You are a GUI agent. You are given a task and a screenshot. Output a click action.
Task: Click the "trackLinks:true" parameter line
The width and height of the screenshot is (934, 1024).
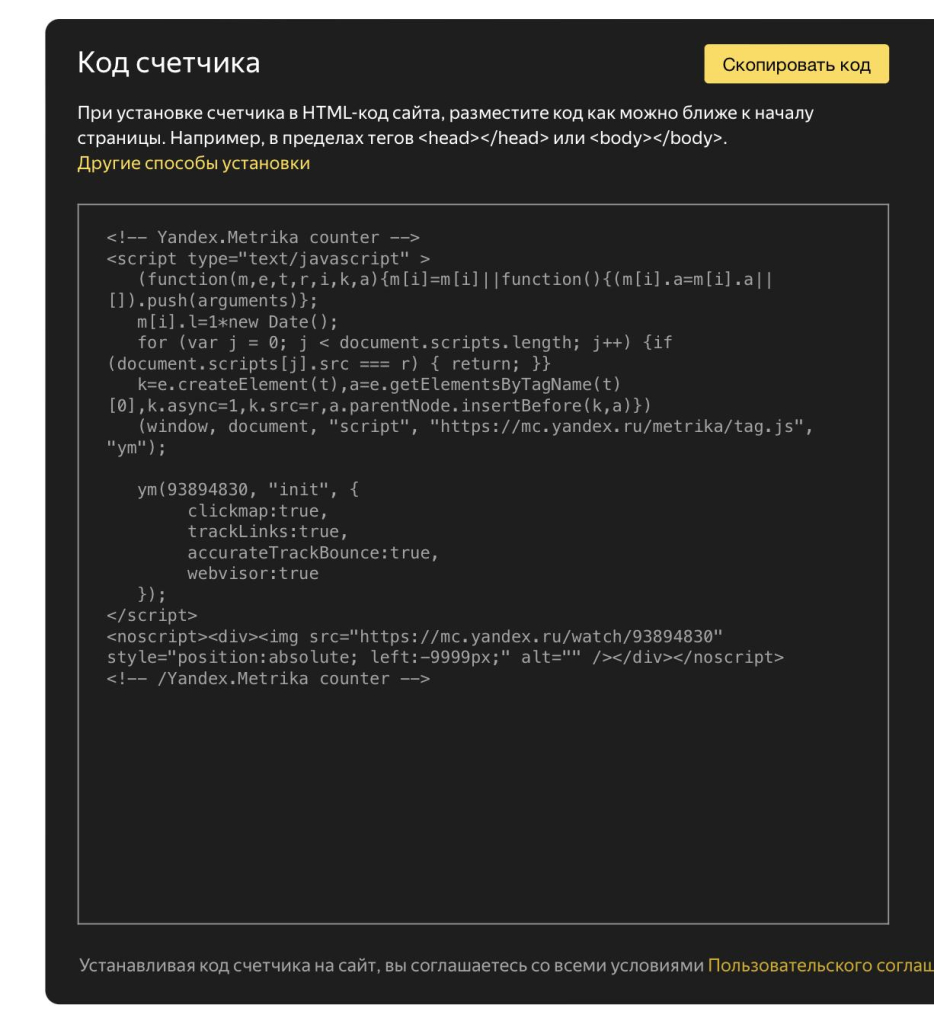pos(267,532)
